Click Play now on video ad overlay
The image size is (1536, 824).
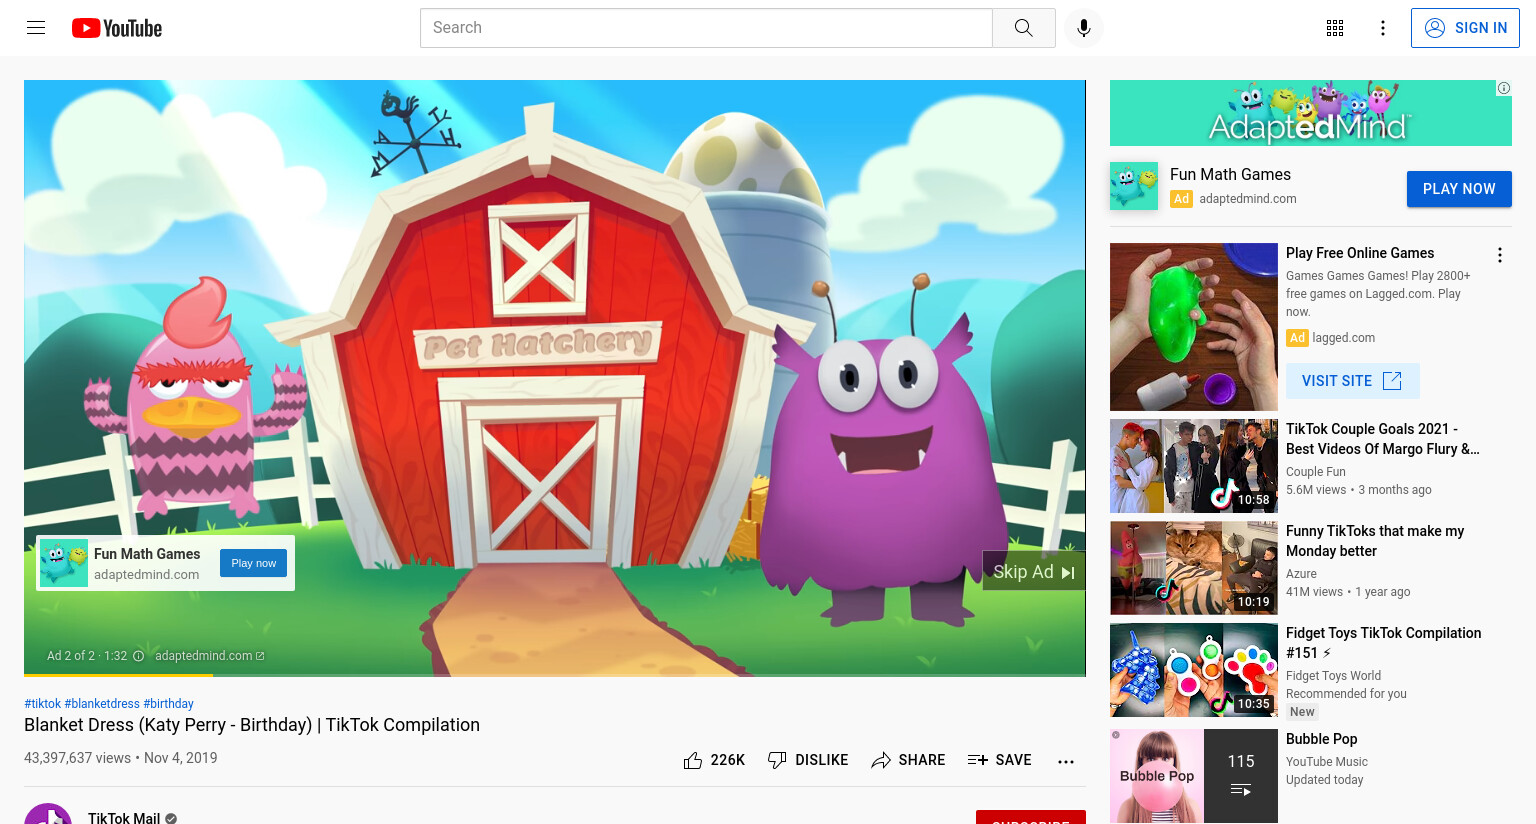[x=253, y=563]
